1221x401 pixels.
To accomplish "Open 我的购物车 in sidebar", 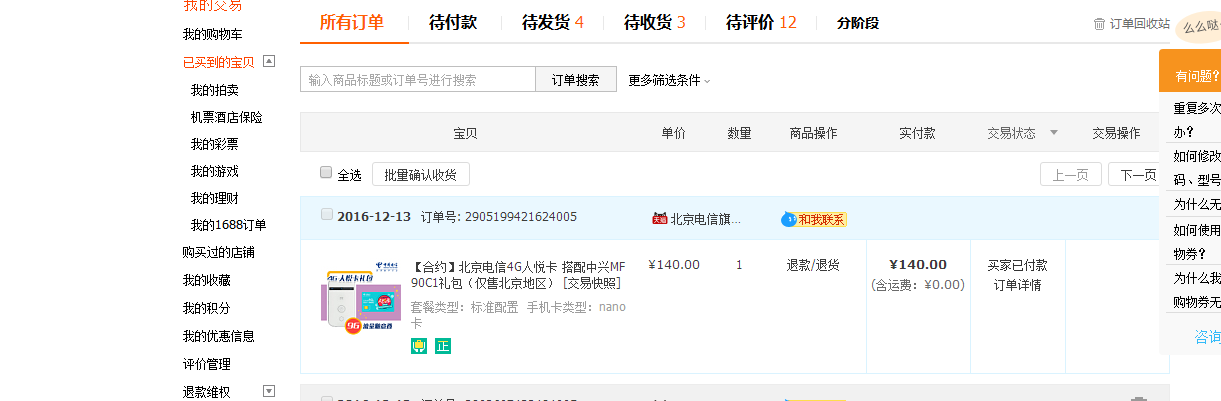I will point(213,34).
